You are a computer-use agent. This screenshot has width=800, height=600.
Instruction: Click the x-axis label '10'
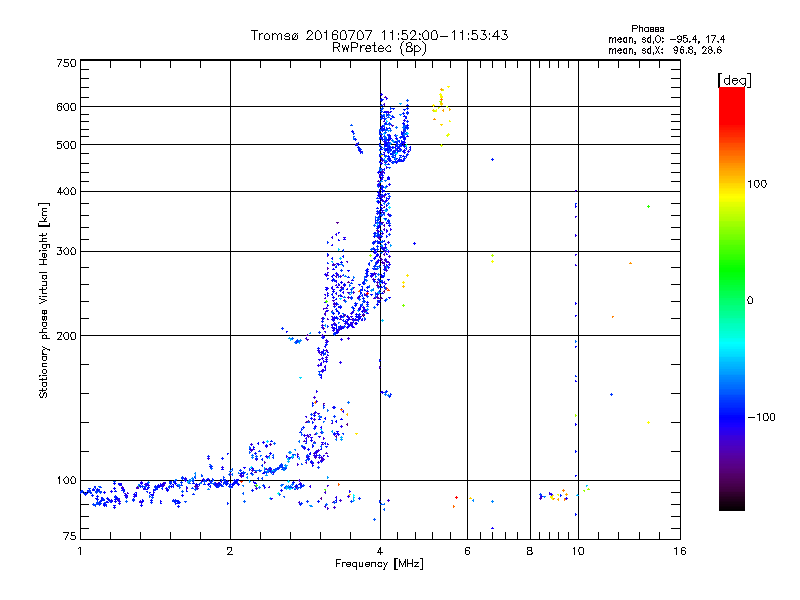pyautogui.click(x=578, y=551)
